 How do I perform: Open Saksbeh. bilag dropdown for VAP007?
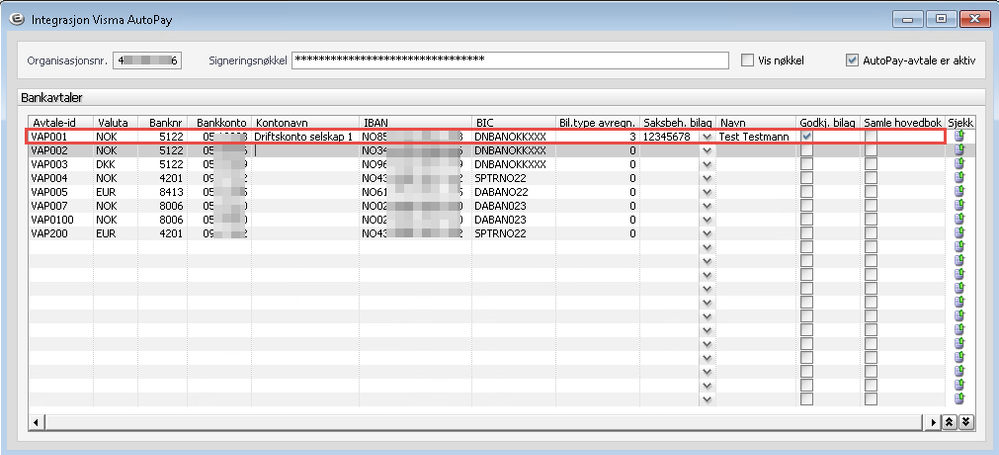(x=706, y=206)
